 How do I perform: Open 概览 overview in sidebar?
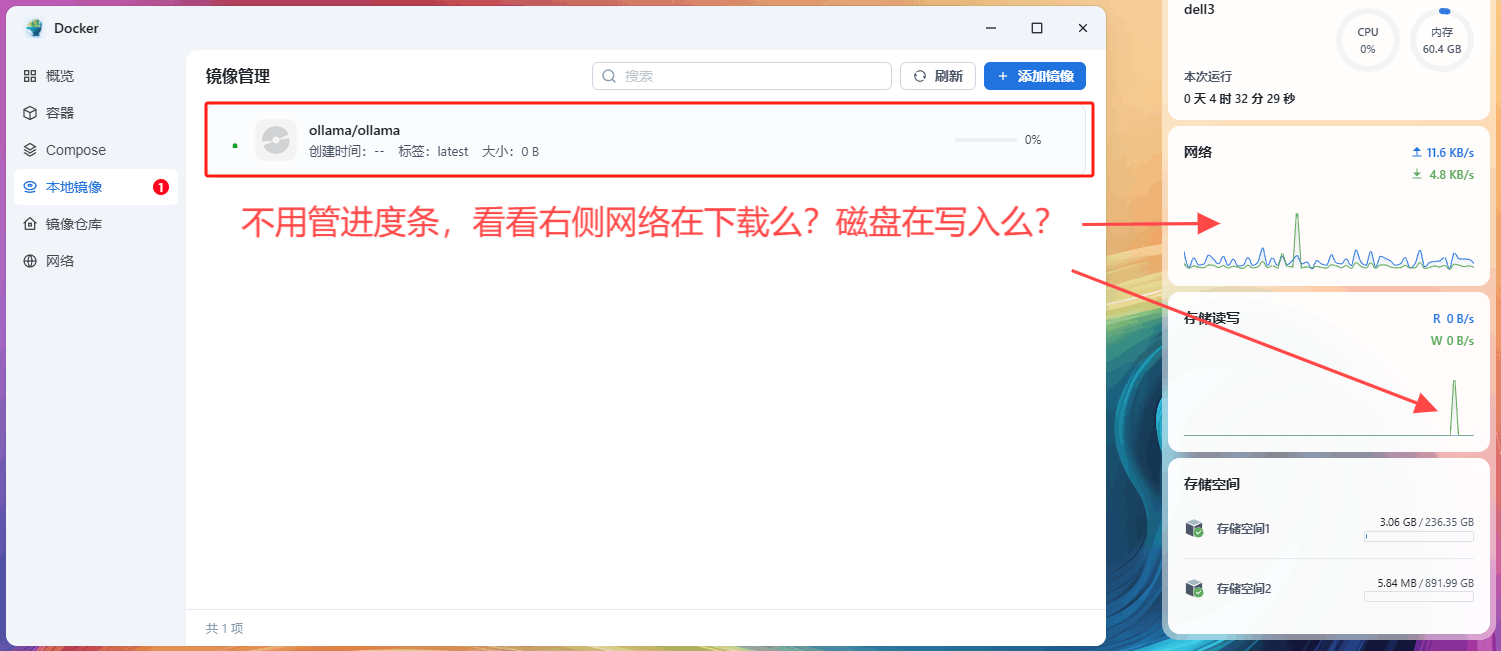point(60,76)
